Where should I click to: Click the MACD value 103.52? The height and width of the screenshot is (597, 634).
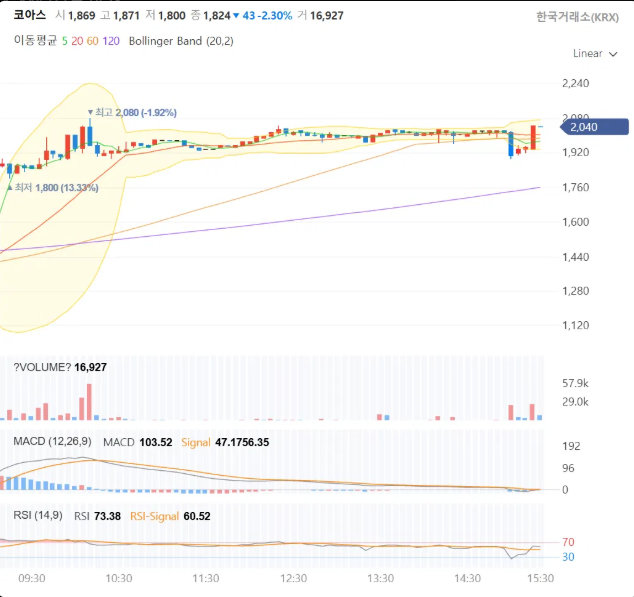pyautogui.click(x=156, y=442)
